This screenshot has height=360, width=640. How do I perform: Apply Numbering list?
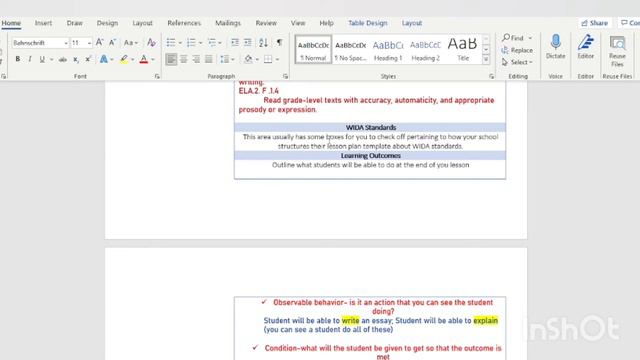point(191,42)
